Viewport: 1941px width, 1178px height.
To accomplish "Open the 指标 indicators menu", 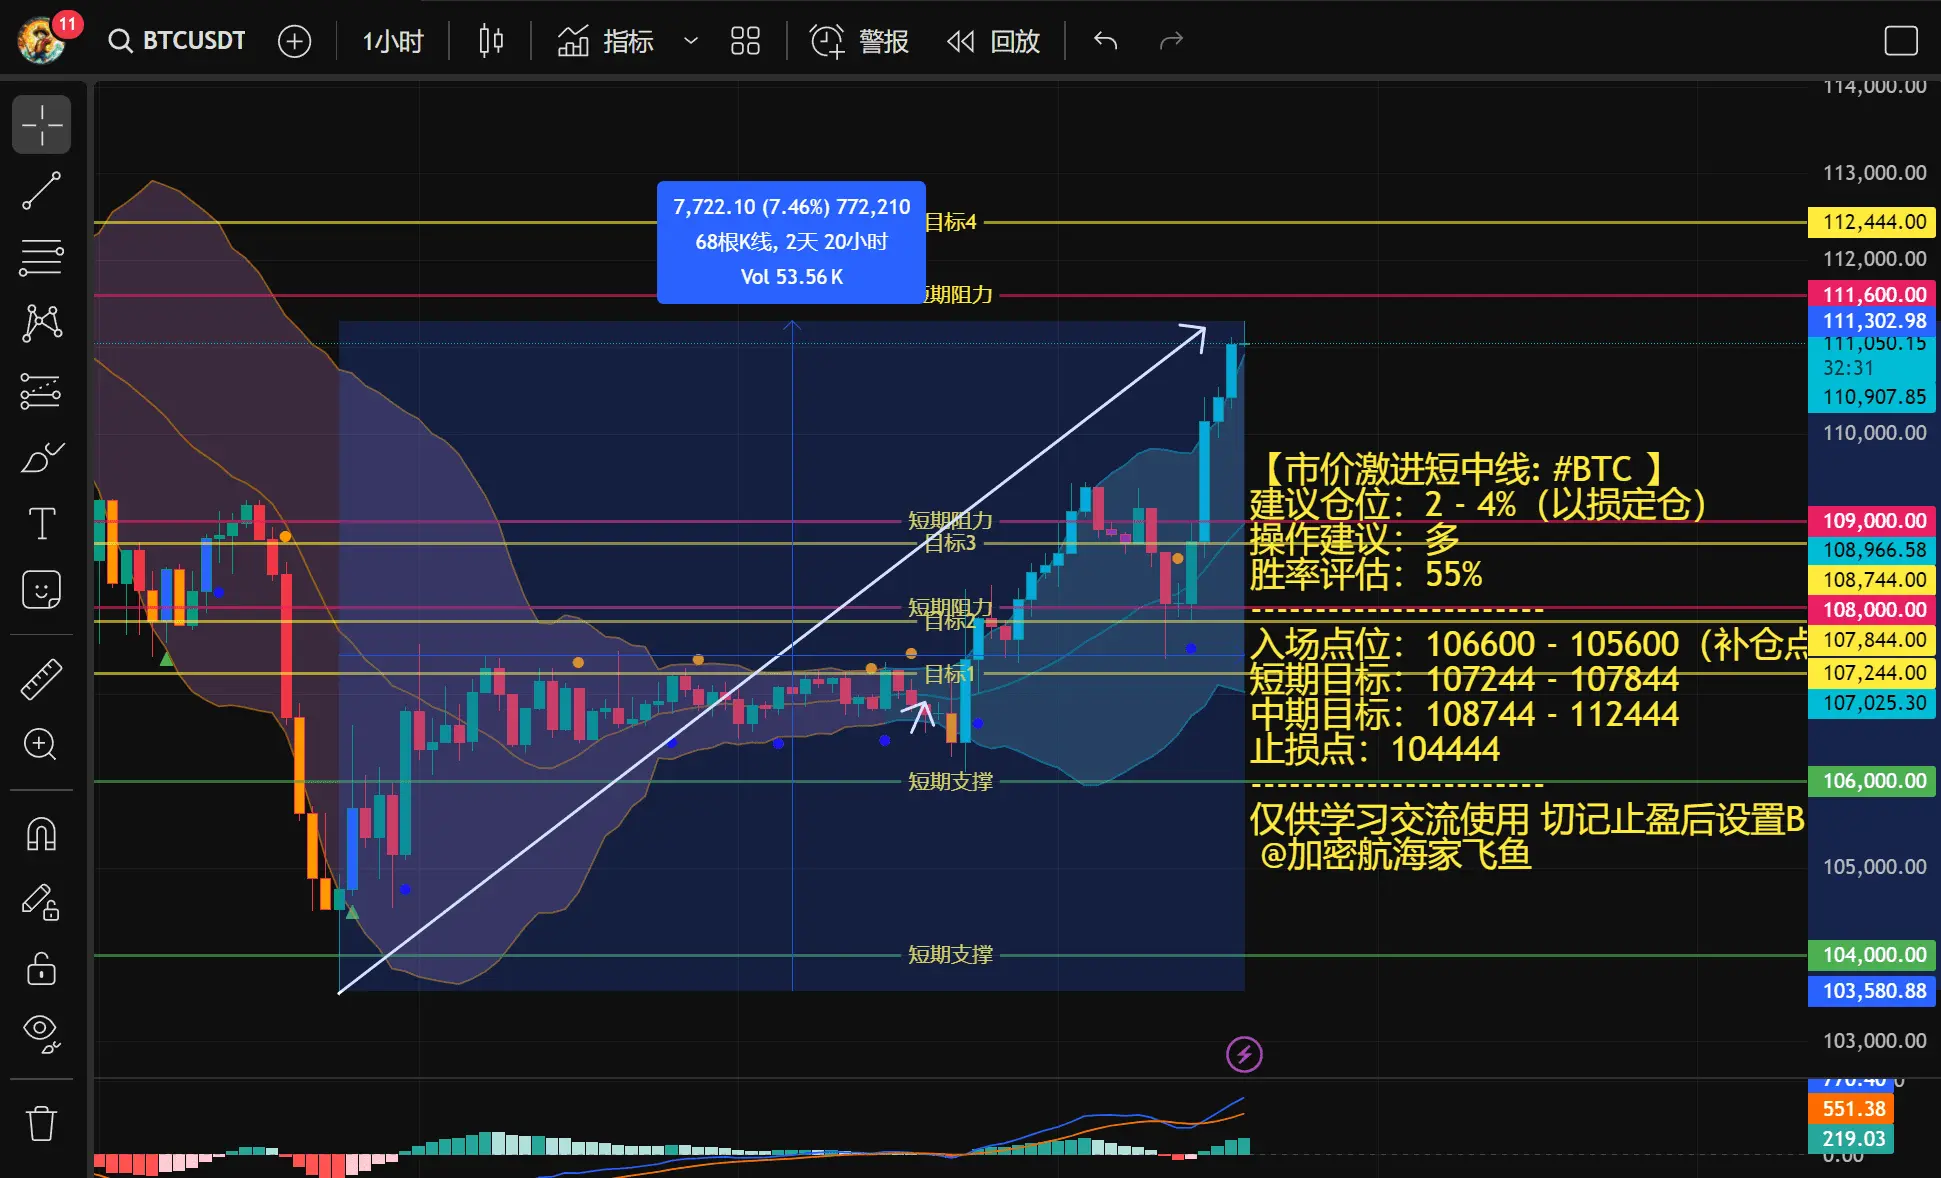I will click(605, 41).
